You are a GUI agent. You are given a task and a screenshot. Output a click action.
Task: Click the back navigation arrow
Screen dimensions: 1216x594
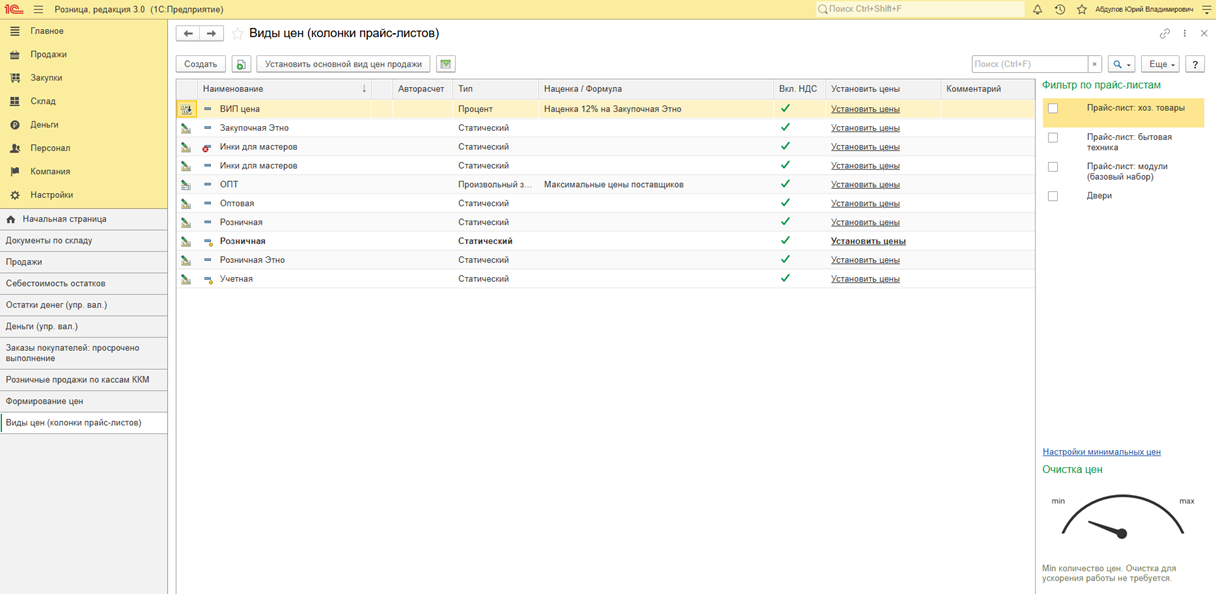click(188, 34)
